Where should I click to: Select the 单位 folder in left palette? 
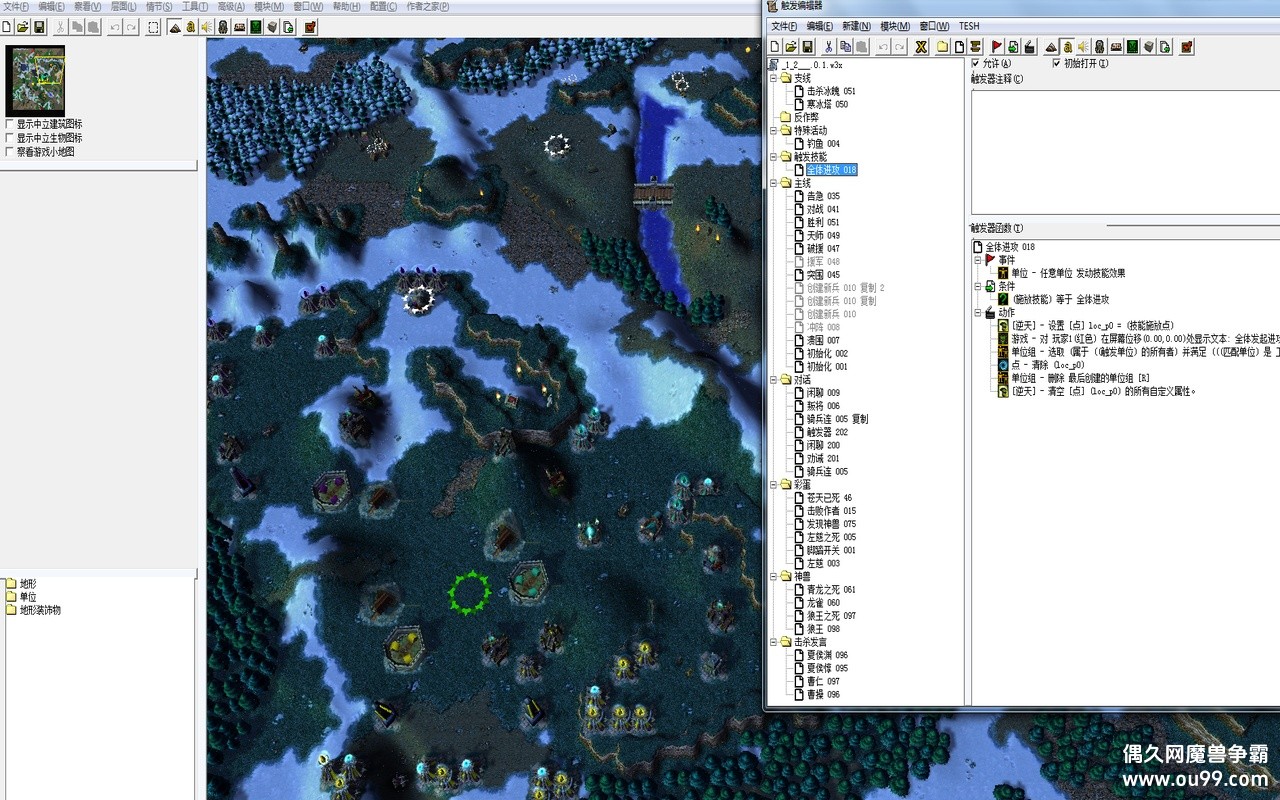click(27, 596)
